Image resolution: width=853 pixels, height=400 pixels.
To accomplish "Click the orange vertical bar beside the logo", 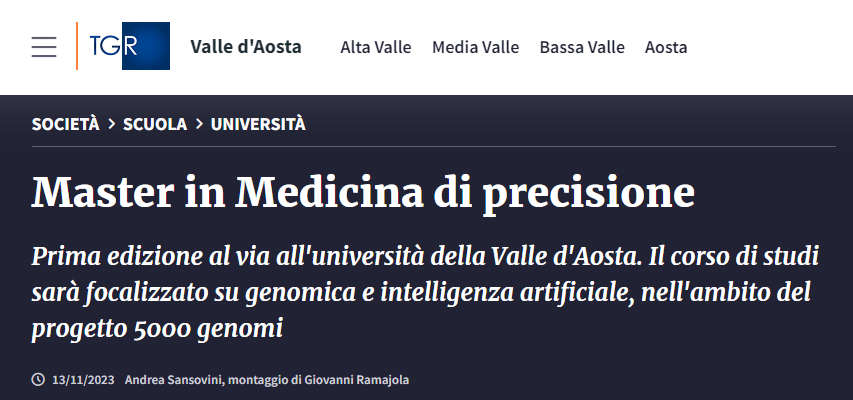I will coord(77,47).
